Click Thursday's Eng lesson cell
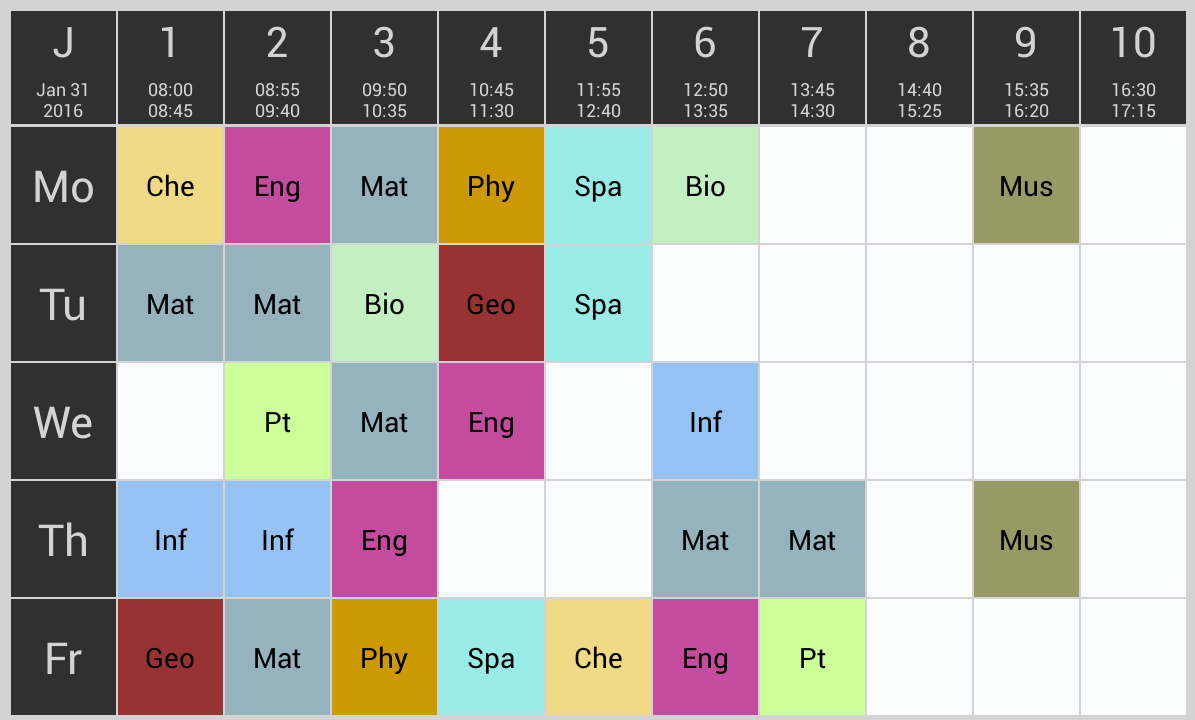 coord(384,539)
